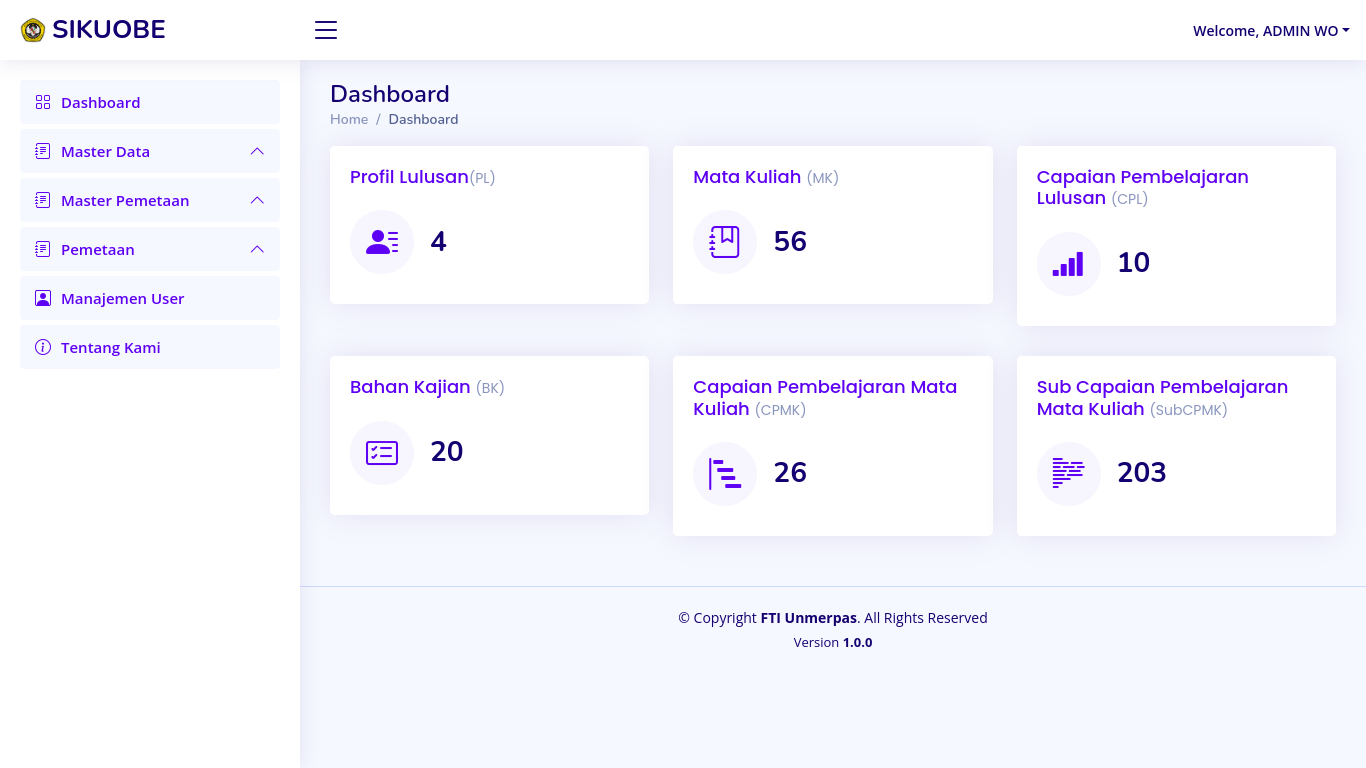Expand the Master Pemetaan chevron
The image size is (1366, 768).
coord(257,200)
